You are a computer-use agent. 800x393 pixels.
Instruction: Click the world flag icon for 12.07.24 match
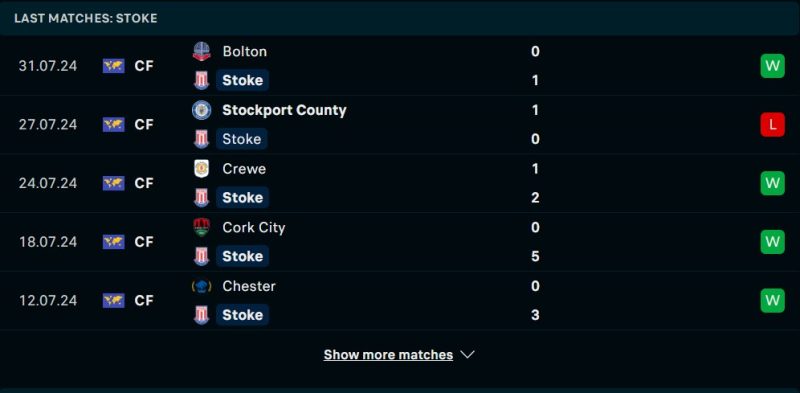113,300
